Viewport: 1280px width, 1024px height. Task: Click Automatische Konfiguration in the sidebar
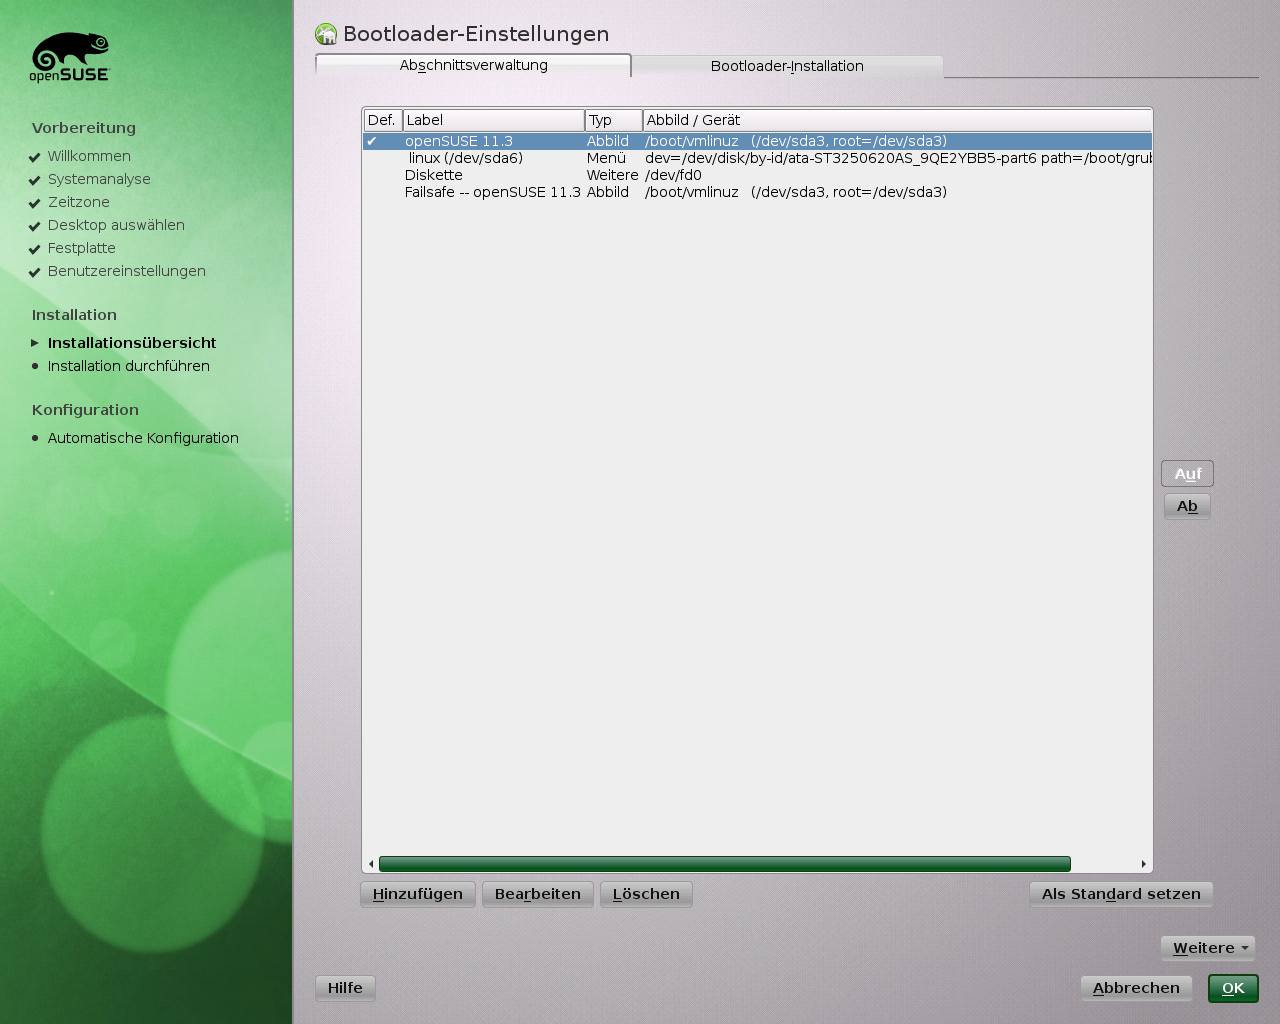143,438
